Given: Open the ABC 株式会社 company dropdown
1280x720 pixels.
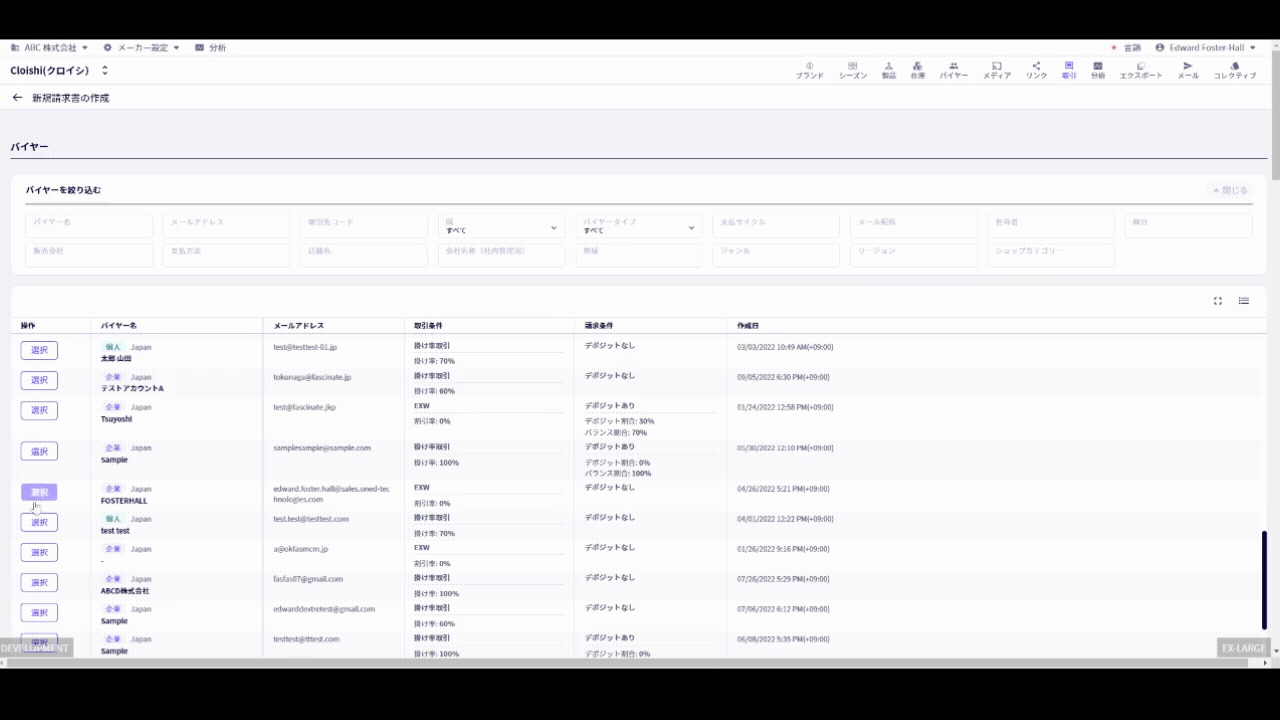Looking at the screenshot, I should click(49, 47).
